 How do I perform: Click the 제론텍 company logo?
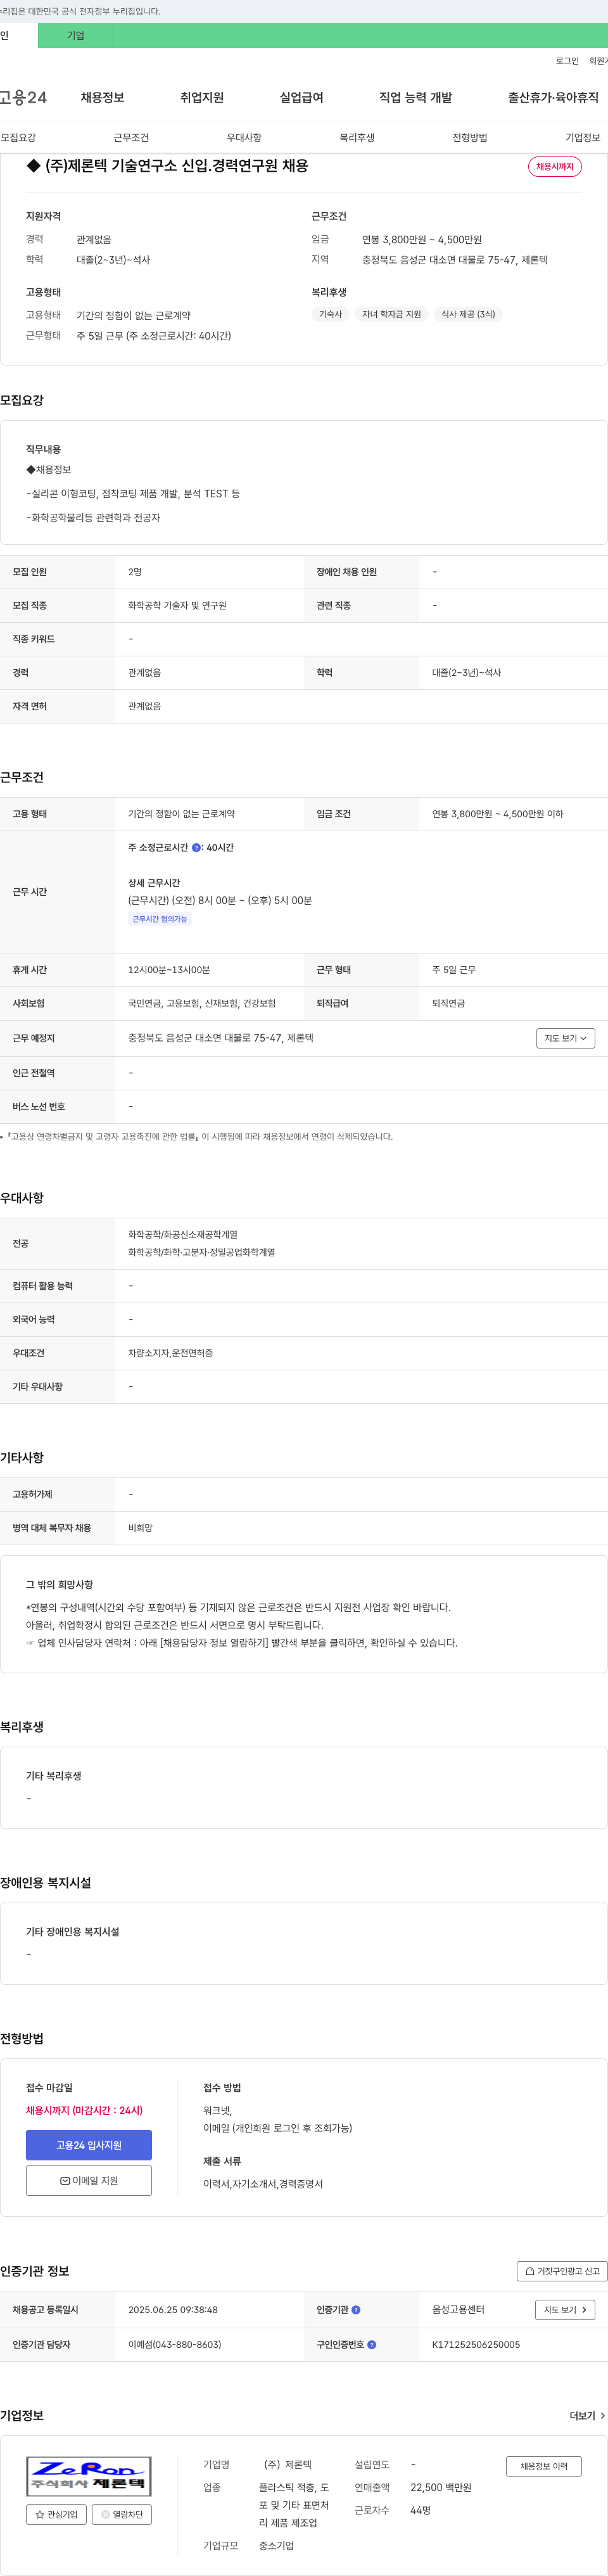[89, 2476]
